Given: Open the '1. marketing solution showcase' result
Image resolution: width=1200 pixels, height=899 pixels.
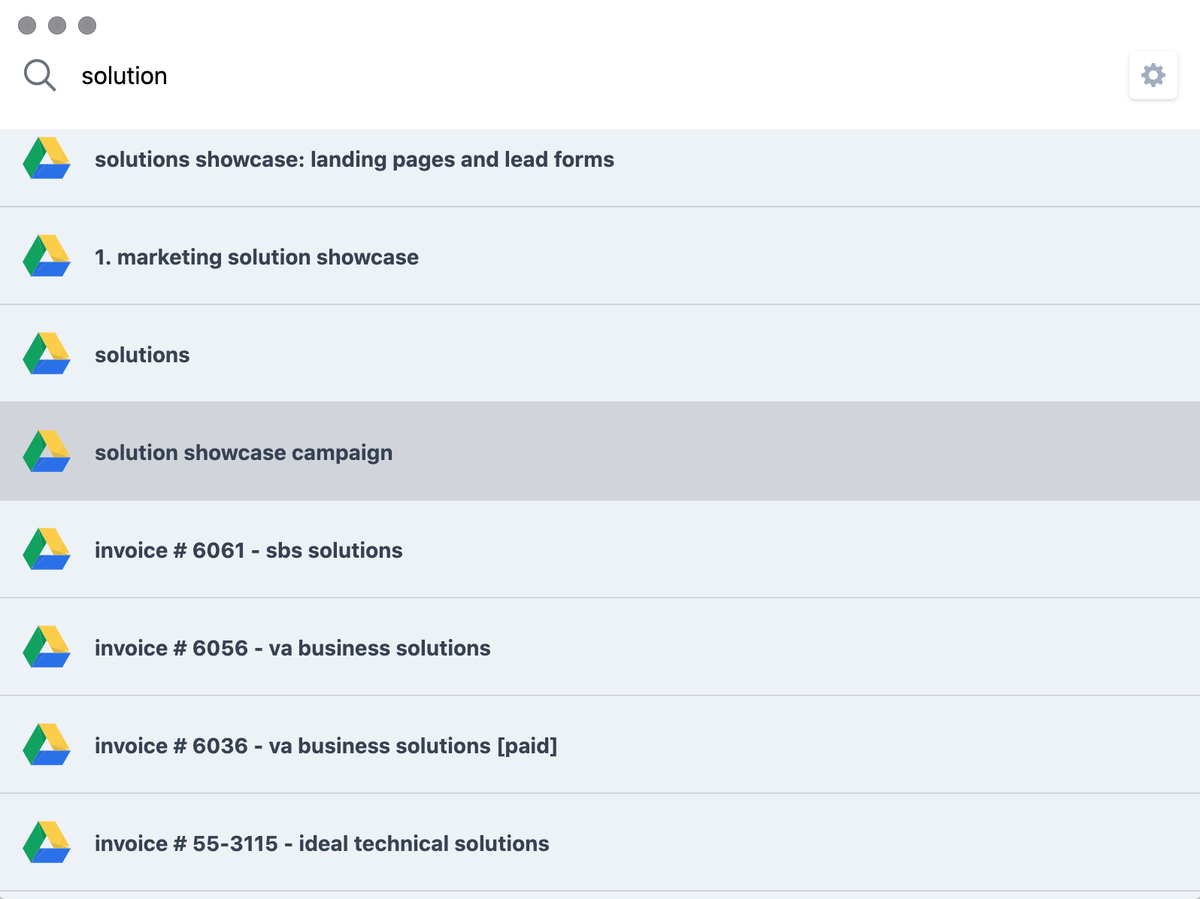Looking at the screenshot, I should (600, 256).
